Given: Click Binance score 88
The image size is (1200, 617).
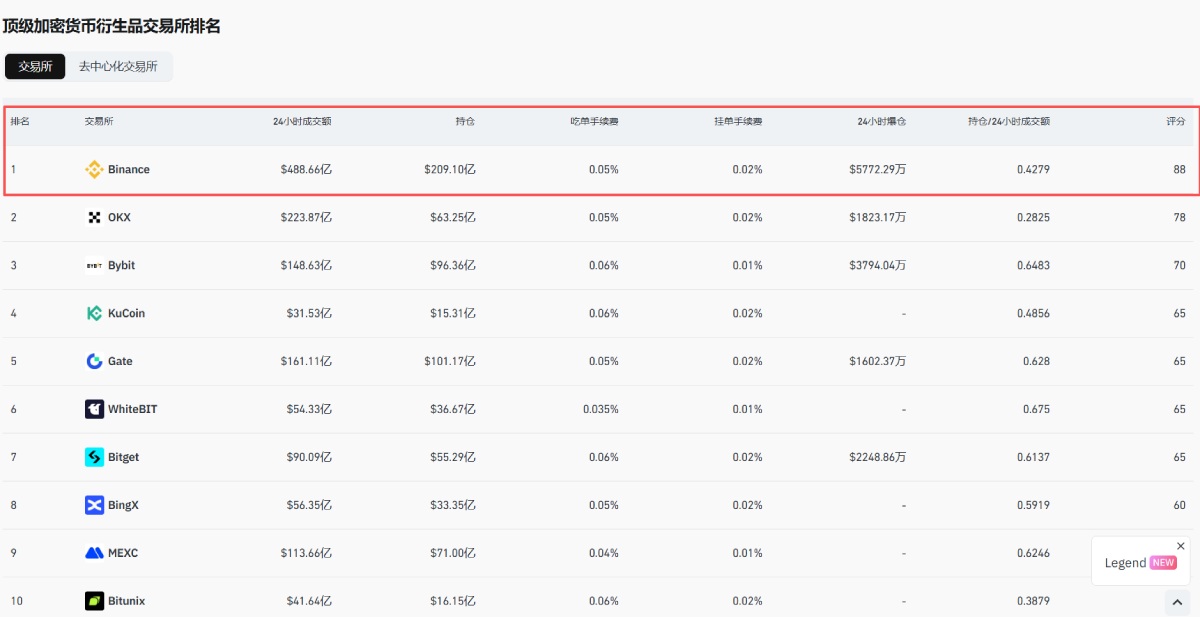Looking at the screenshot, I should [x=1180, y=170].
